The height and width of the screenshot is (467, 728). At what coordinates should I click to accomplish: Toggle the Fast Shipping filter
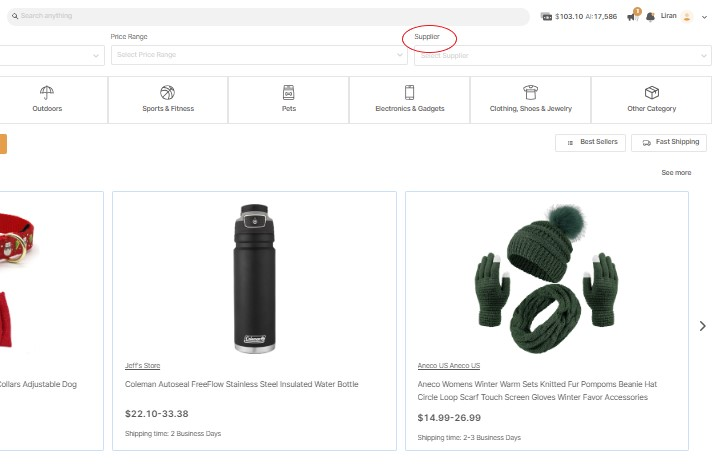pyautogui.click(x=669, y=143)
